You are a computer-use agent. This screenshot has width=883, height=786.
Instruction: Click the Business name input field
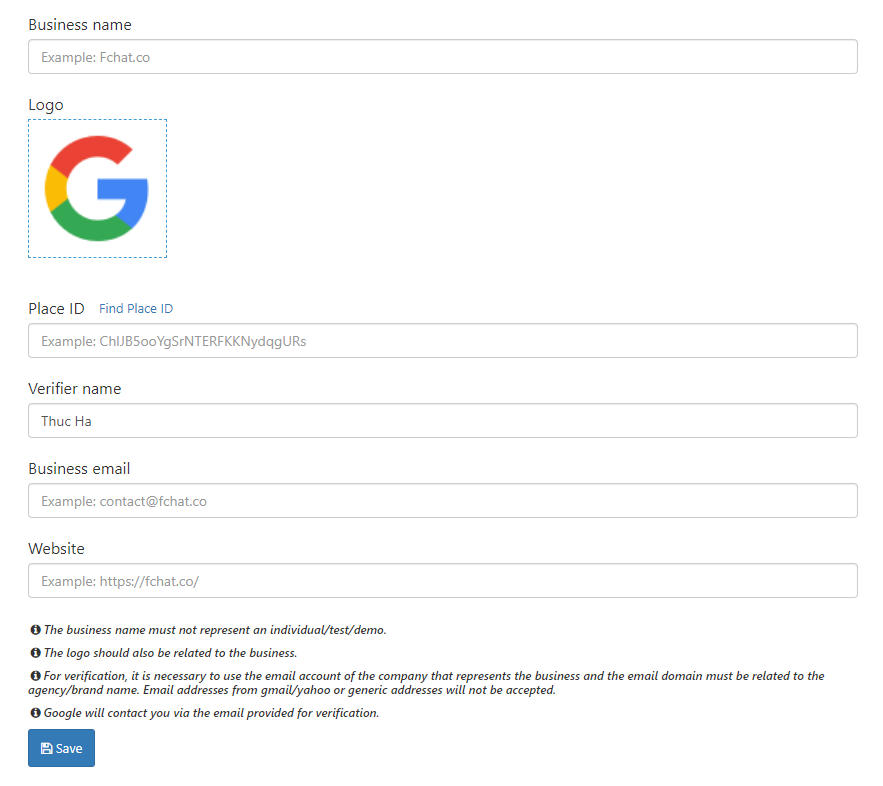pyautogui.click(x=443, y=56)
